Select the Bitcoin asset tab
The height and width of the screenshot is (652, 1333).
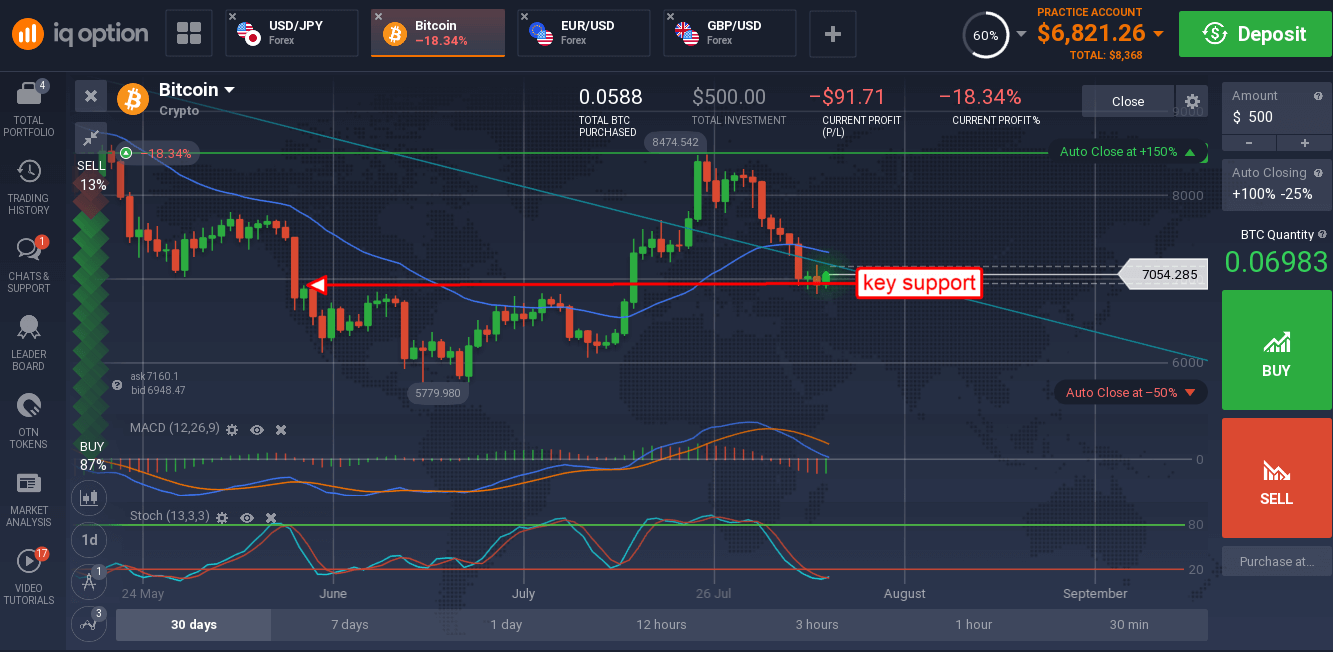coord(438,33)
